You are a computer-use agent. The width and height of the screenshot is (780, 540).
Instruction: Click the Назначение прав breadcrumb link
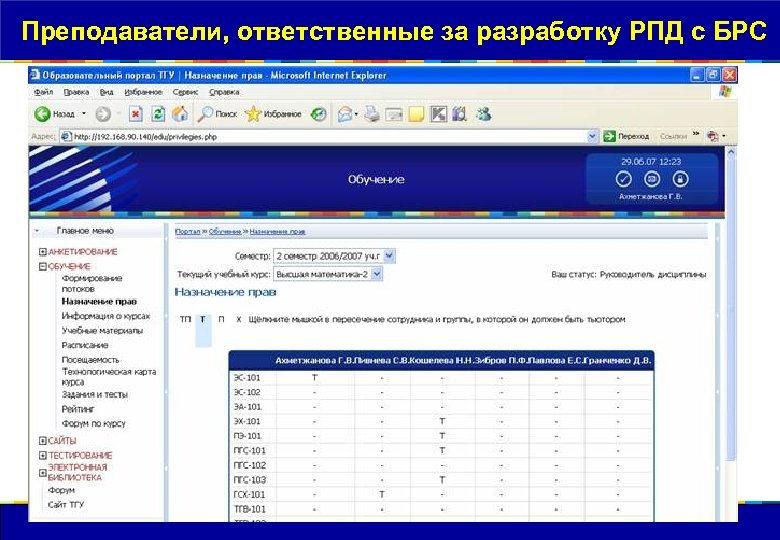277,232
